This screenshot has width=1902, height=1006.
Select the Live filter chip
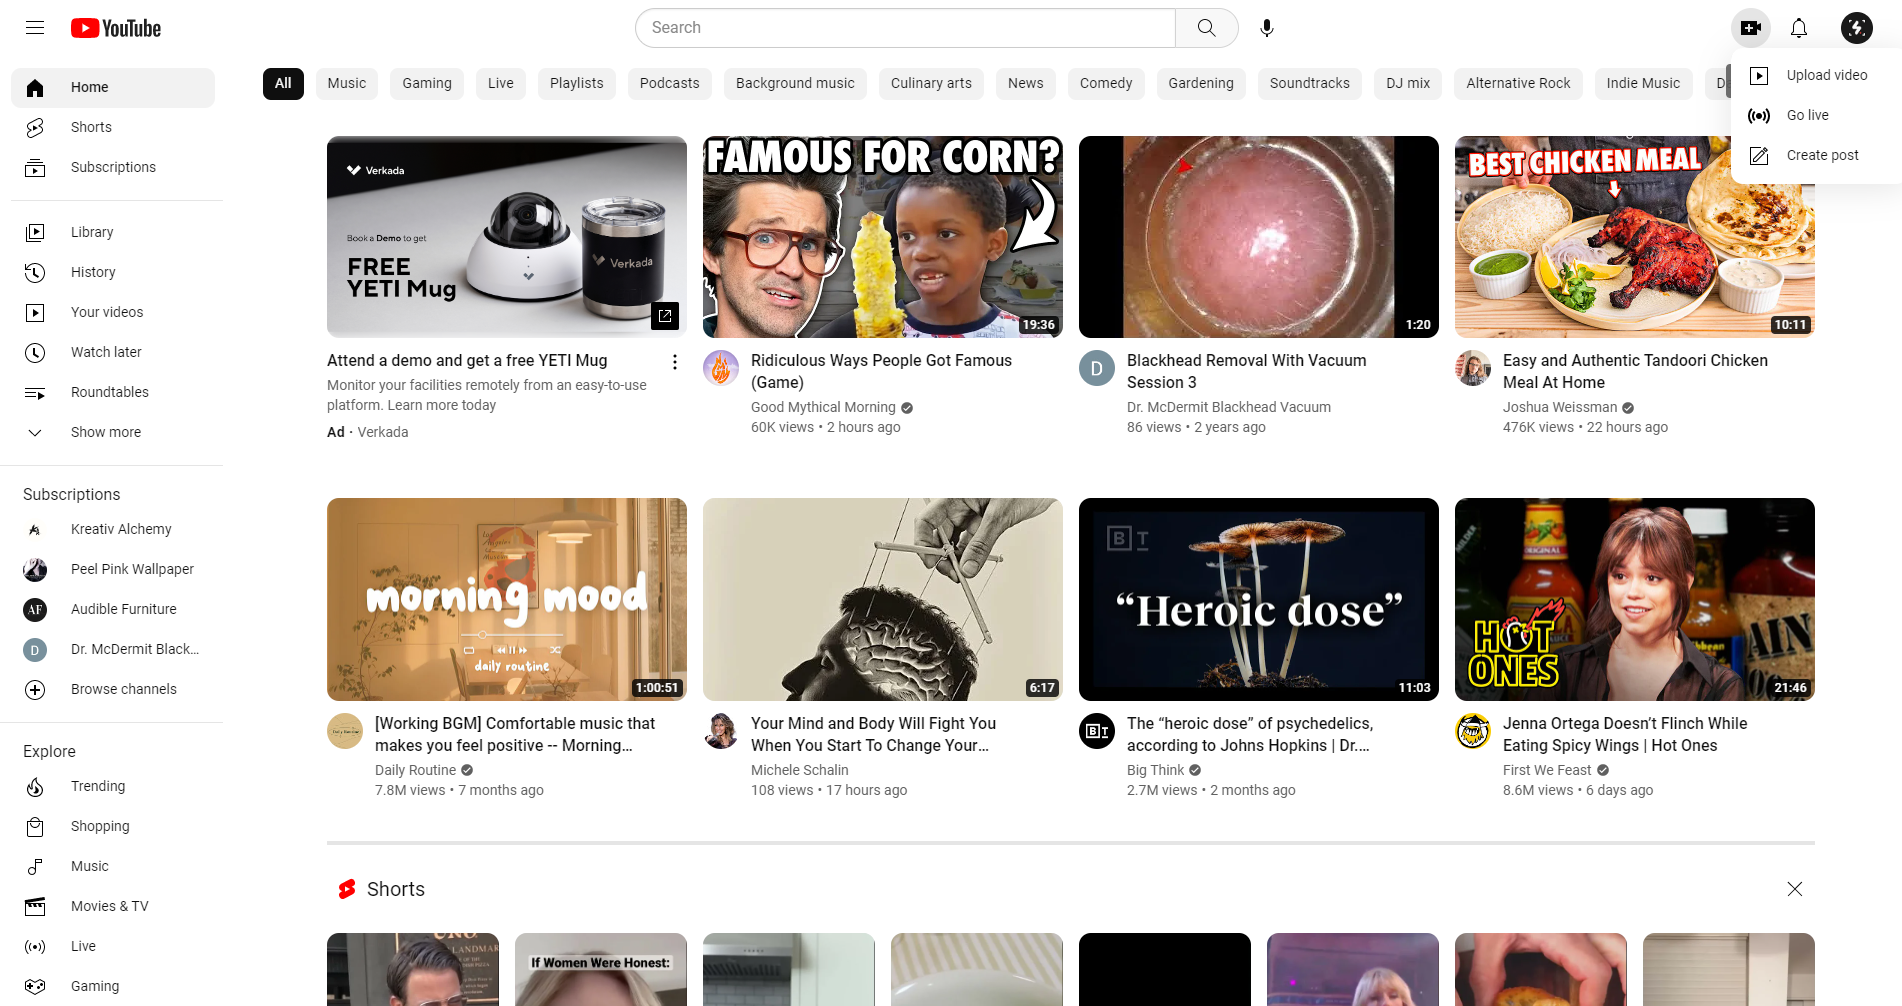coord(501,83)
